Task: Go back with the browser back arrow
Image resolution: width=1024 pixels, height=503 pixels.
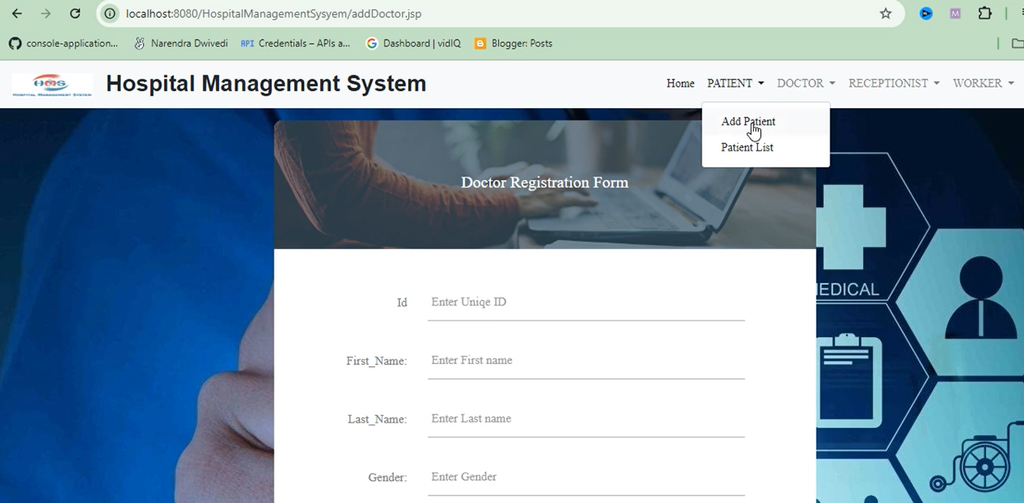Action: [x=18, y=13]
